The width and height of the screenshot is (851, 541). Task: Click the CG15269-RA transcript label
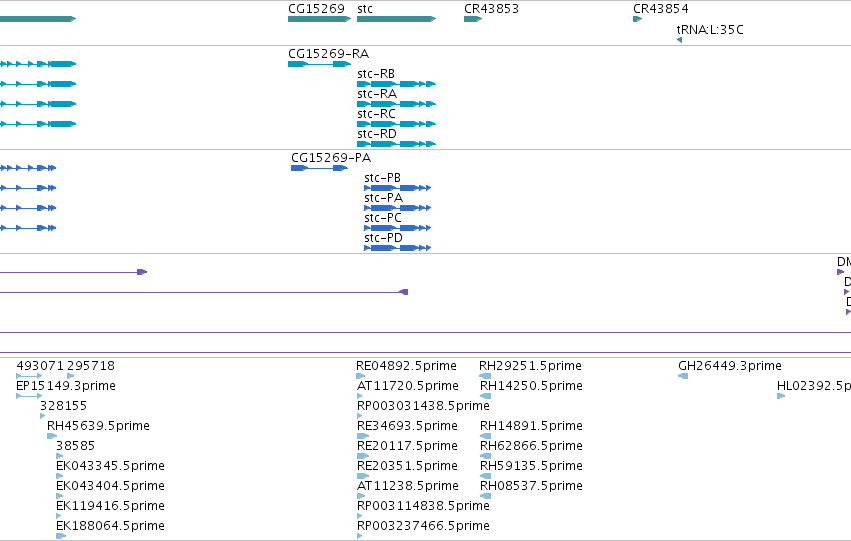click(328, 54)
